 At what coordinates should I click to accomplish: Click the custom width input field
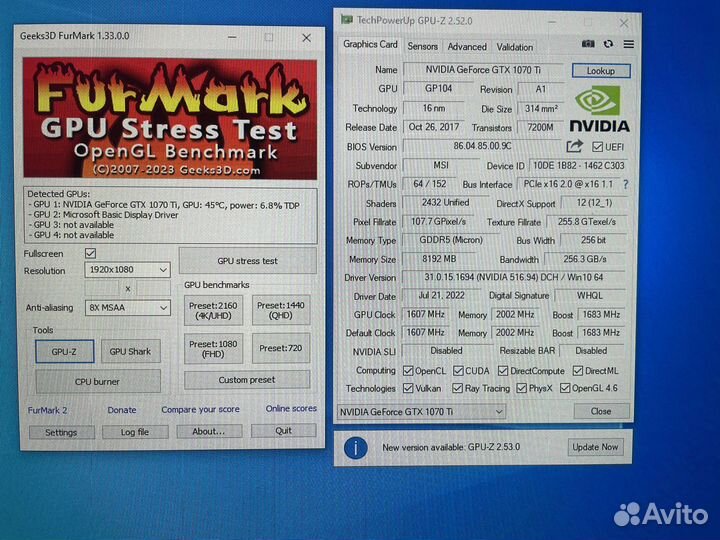pos(102,288)
